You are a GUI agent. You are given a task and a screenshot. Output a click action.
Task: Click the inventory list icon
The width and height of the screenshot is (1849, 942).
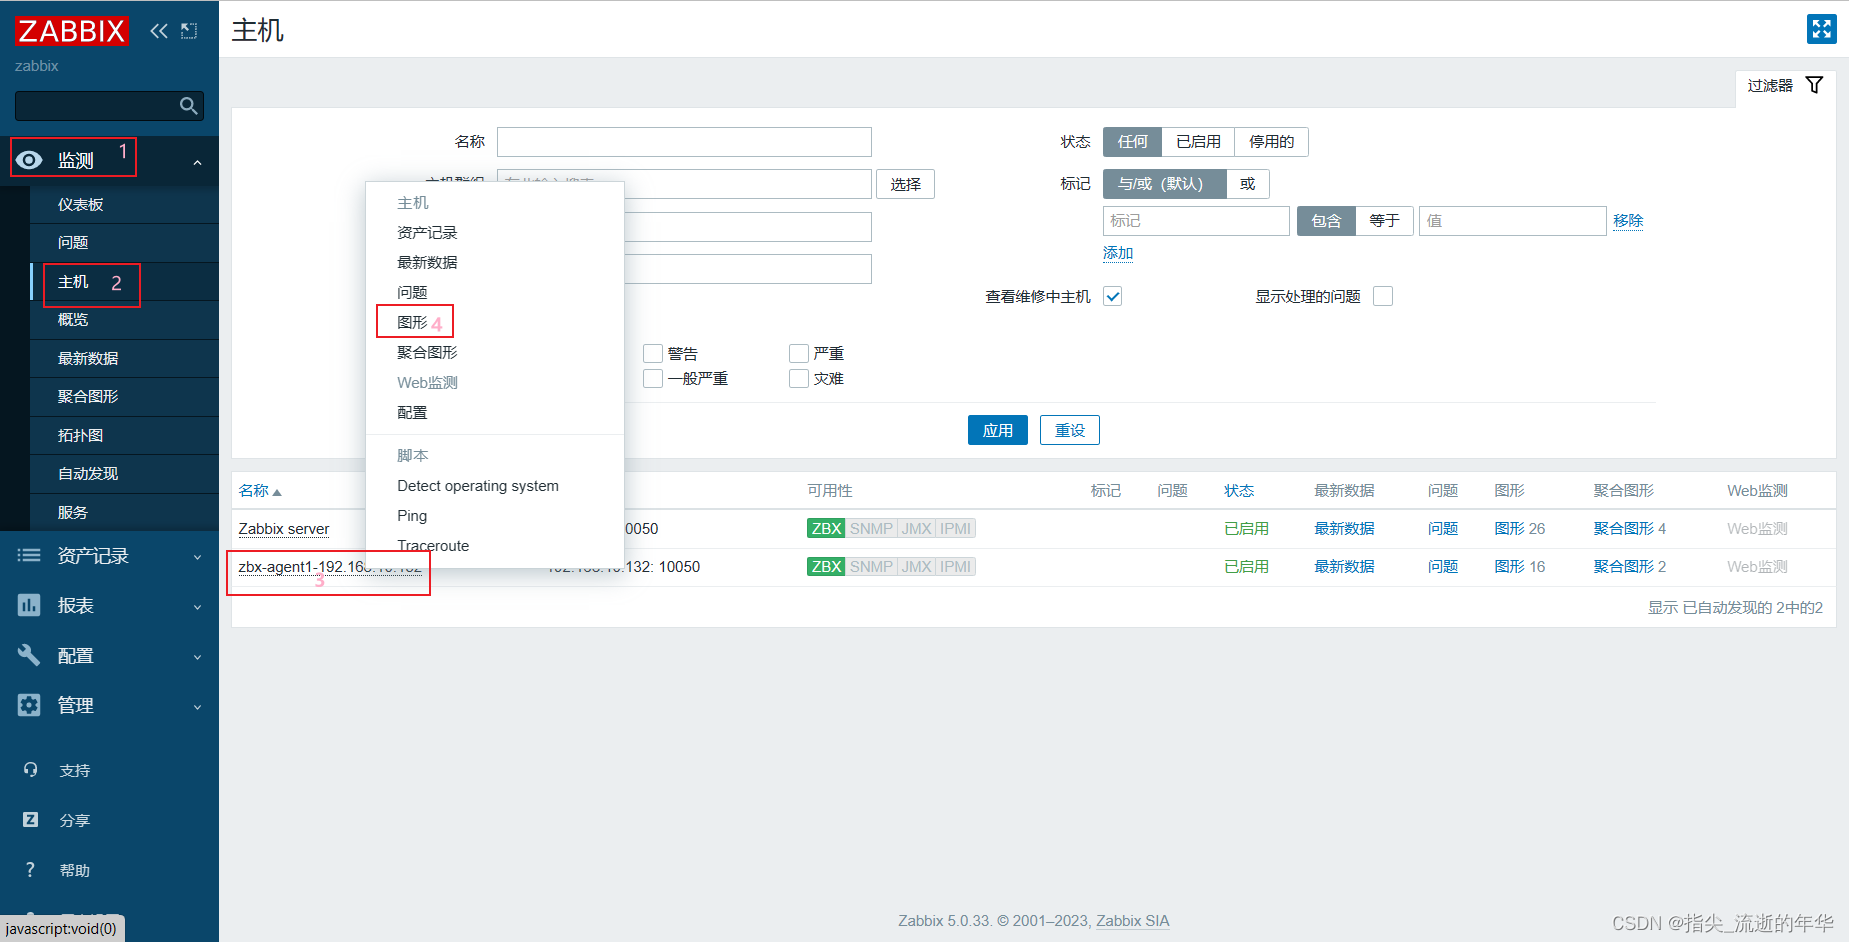click(x=29, y=555)
